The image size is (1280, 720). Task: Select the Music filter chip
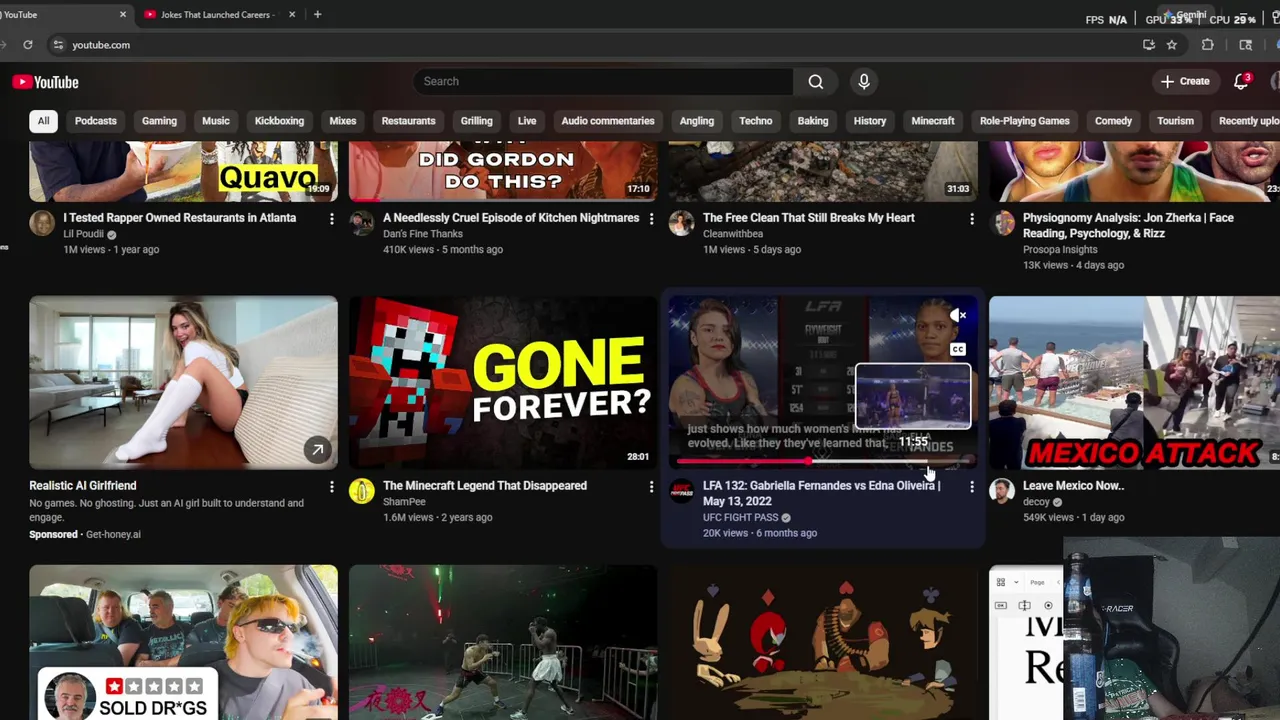coord(216,121)
